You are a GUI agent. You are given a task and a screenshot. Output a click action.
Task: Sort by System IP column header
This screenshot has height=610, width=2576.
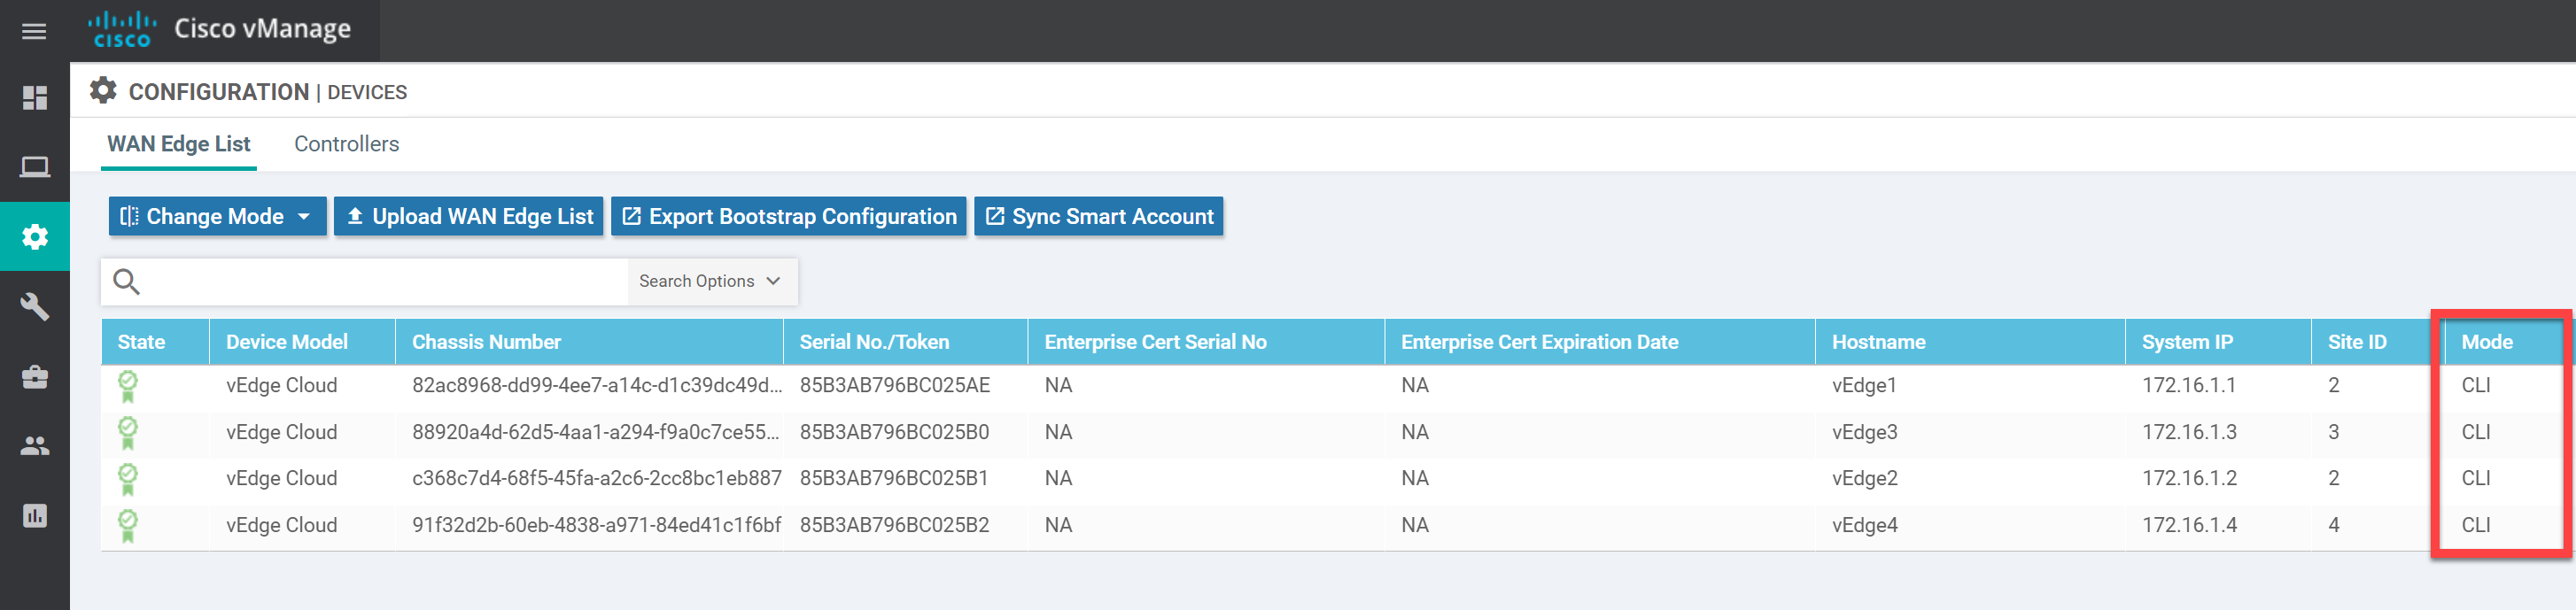tap(2218, 342)
